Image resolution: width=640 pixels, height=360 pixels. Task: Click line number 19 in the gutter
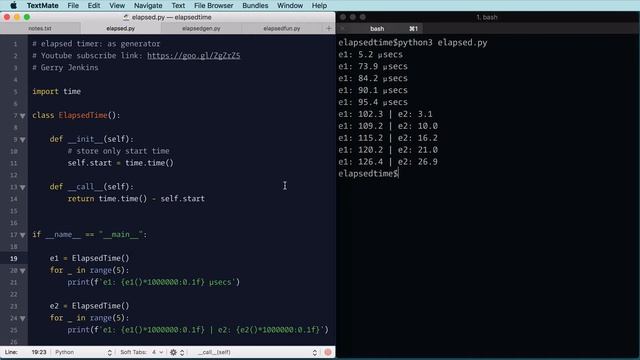tap(13, 258)
